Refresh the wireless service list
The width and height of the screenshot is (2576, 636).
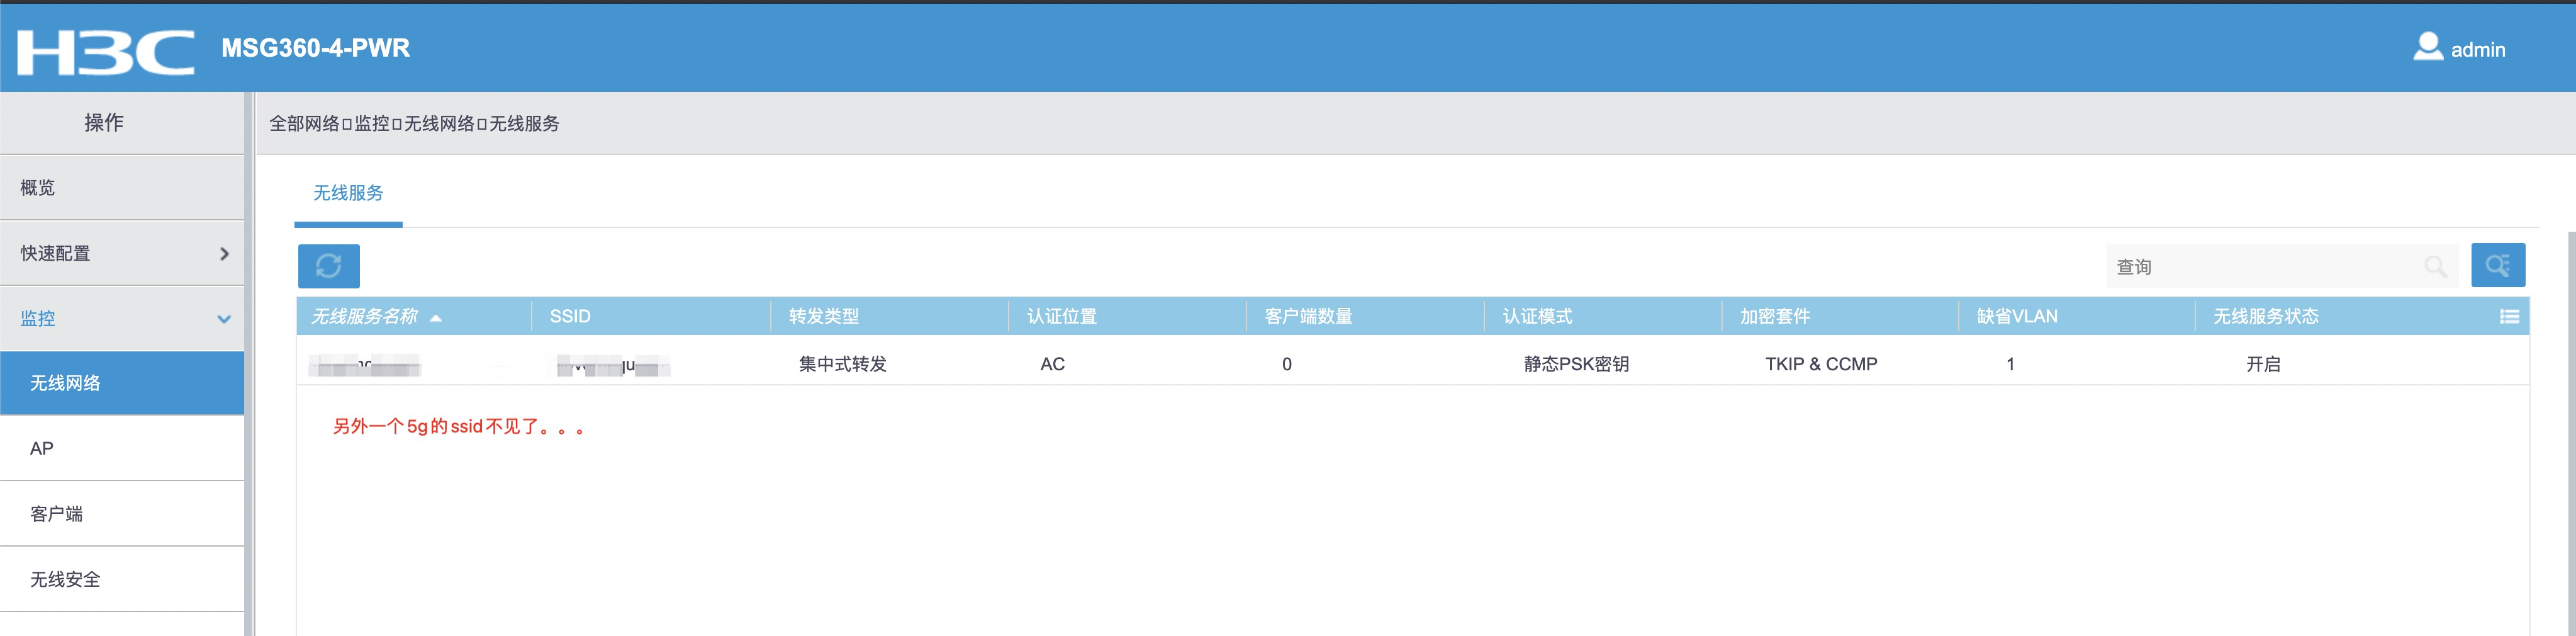[x=328, y=266]
